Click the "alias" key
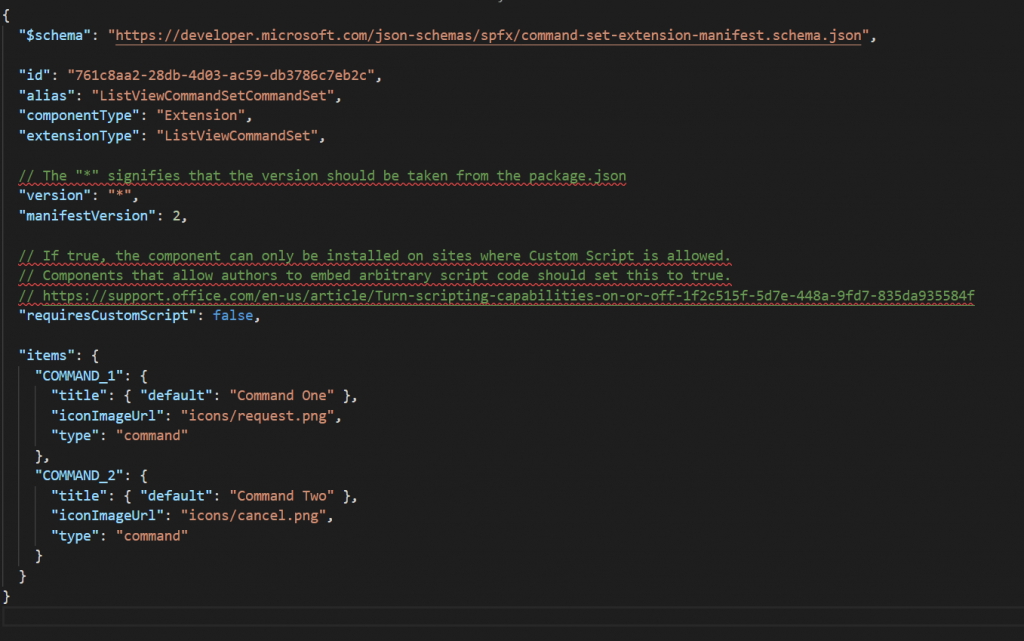The image size is (1024, 641). [46, 95]
